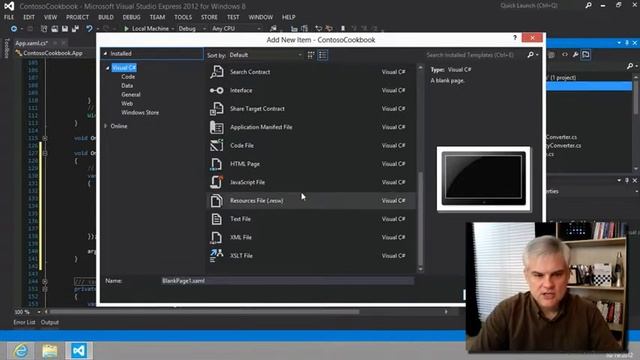Switch to the App.xaml.cs editor tab
The width and height of the screenshot is (640, 360).
click(x=31, y=43)
